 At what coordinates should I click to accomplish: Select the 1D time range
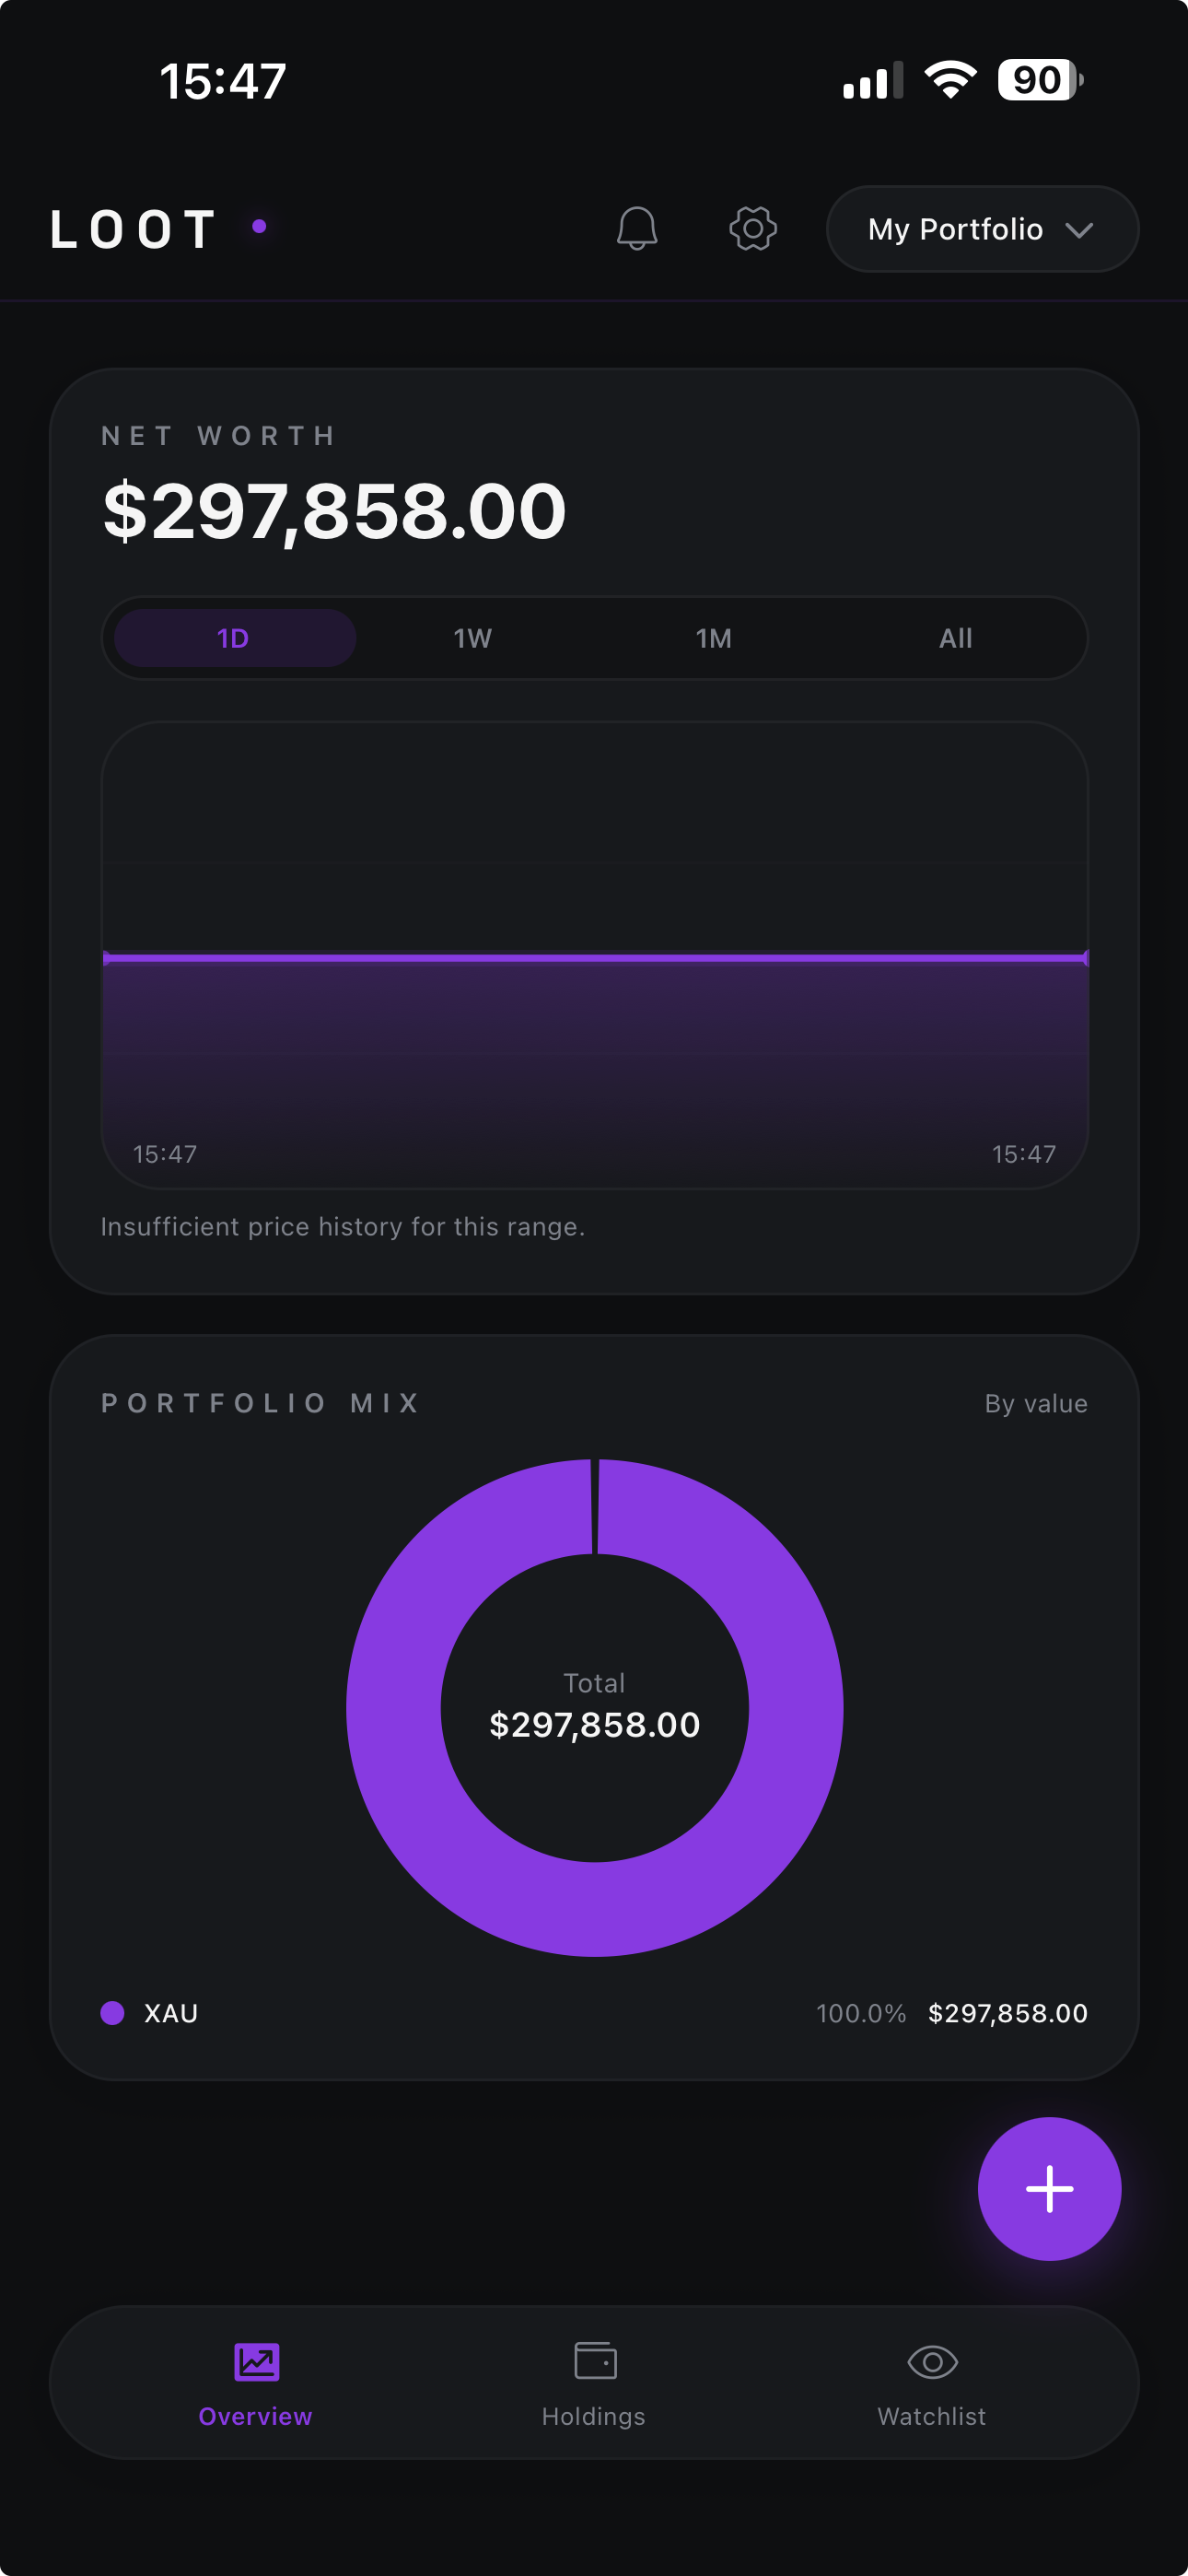[234, 638]
